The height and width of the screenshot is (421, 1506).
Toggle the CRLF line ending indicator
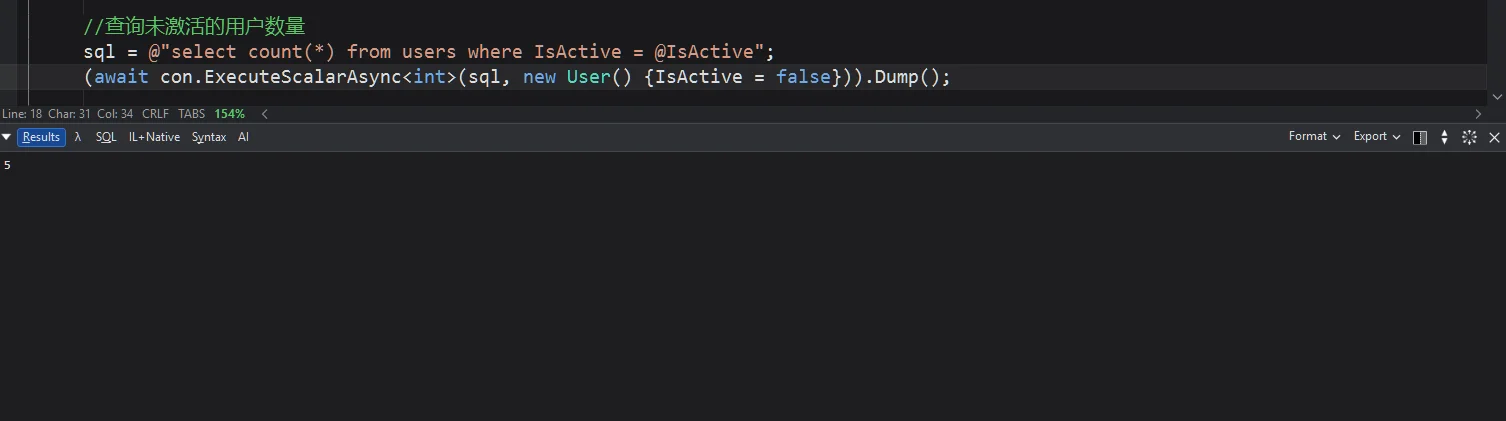[x=156, y=114]
